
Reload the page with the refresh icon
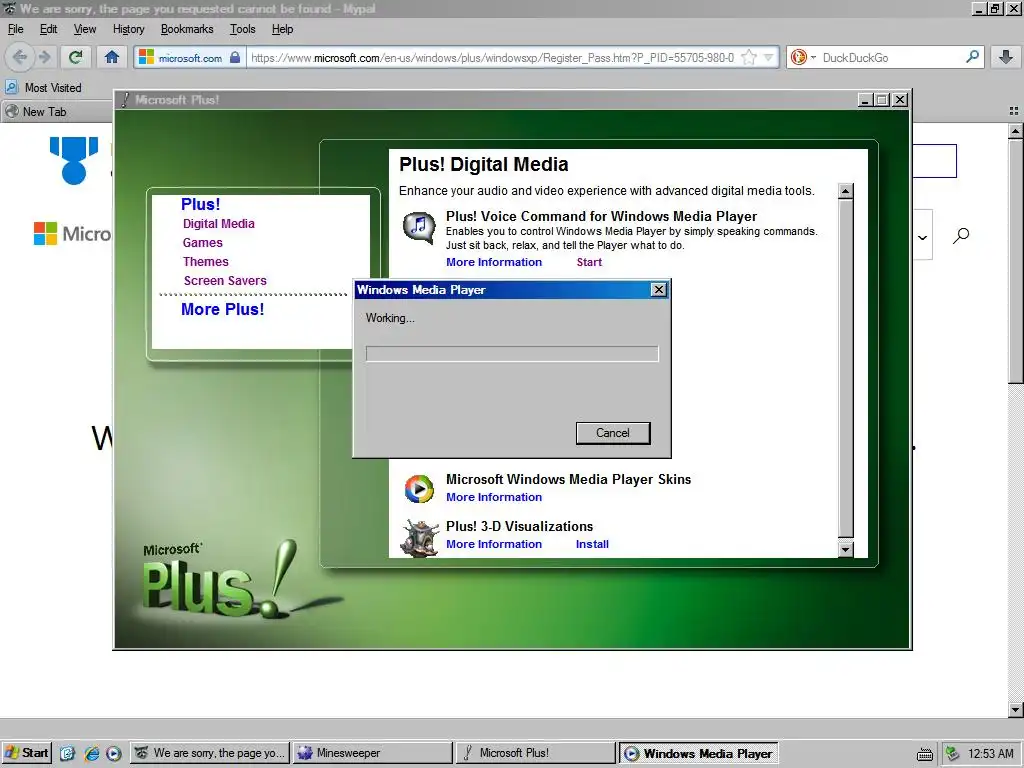76,57
